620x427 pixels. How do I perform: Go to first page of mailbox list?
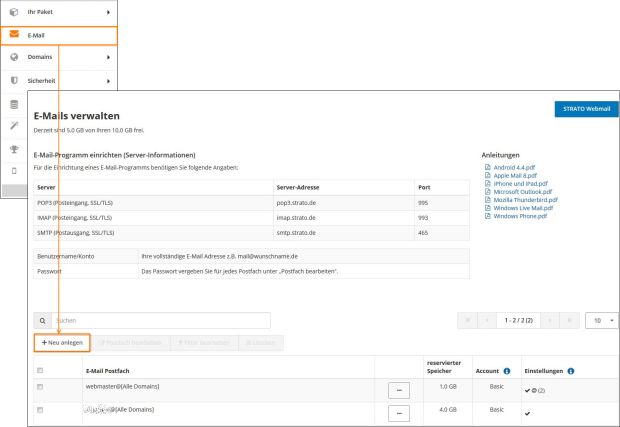point(468,320)
